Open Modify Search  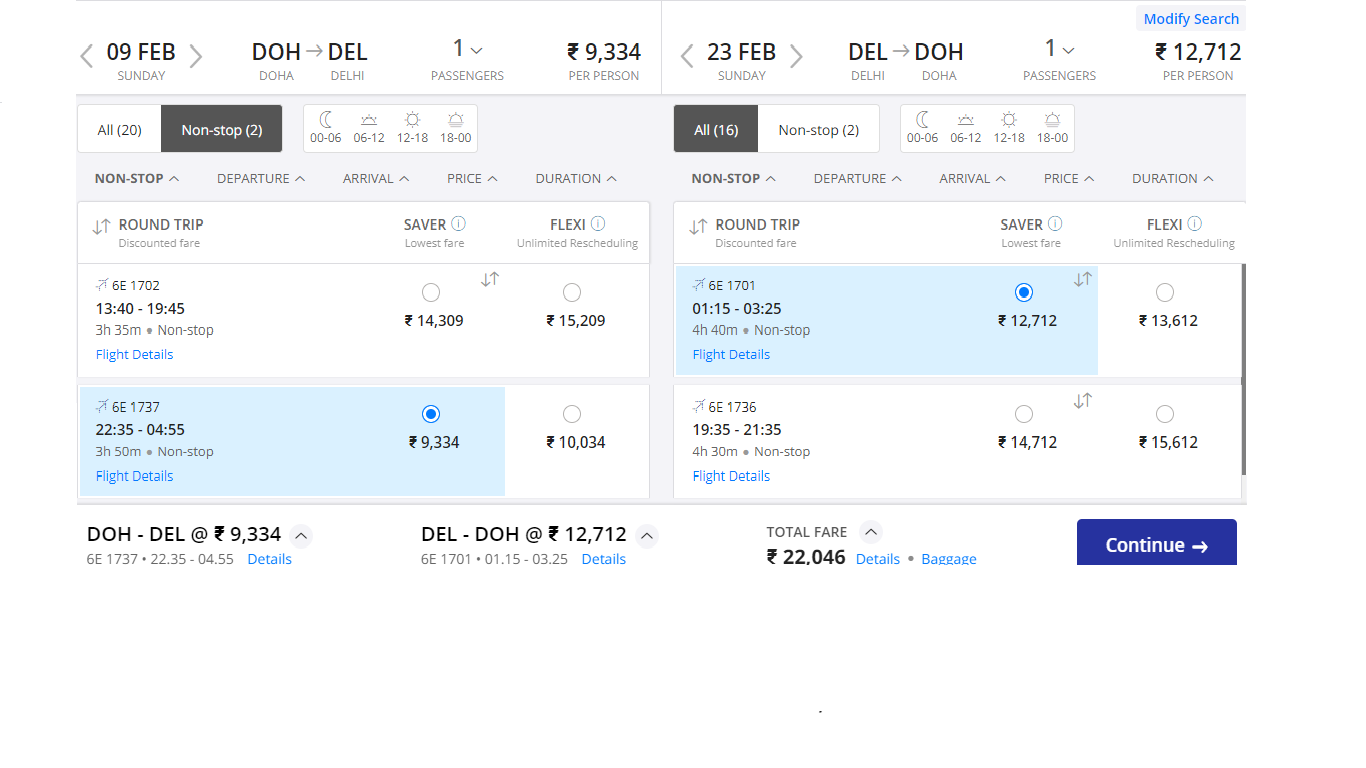tap(1190, 19)
